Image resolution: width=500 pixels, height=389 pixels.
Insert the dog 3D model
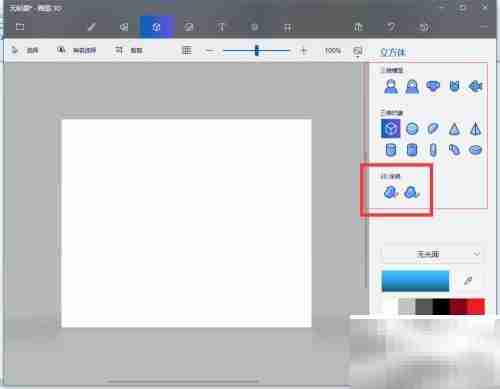(433, 86)
